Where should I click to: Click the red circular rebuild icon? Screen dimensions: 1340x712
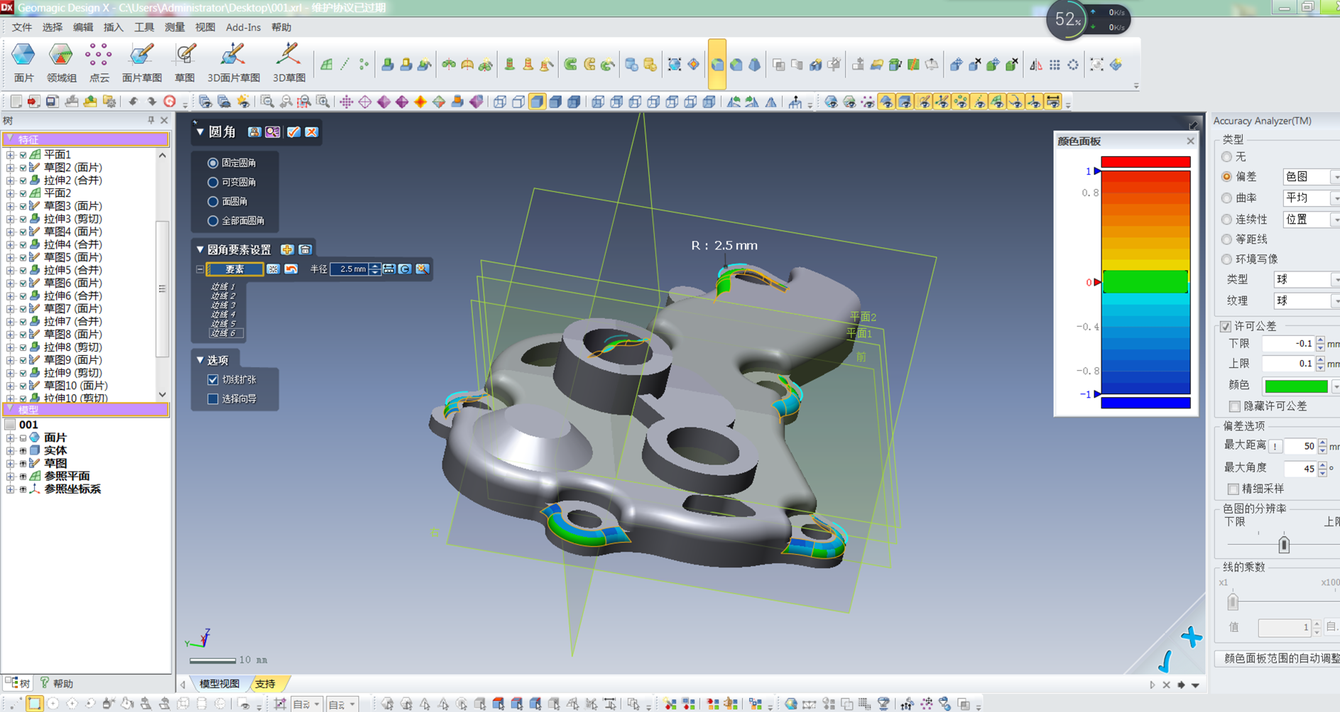(170, 102)
